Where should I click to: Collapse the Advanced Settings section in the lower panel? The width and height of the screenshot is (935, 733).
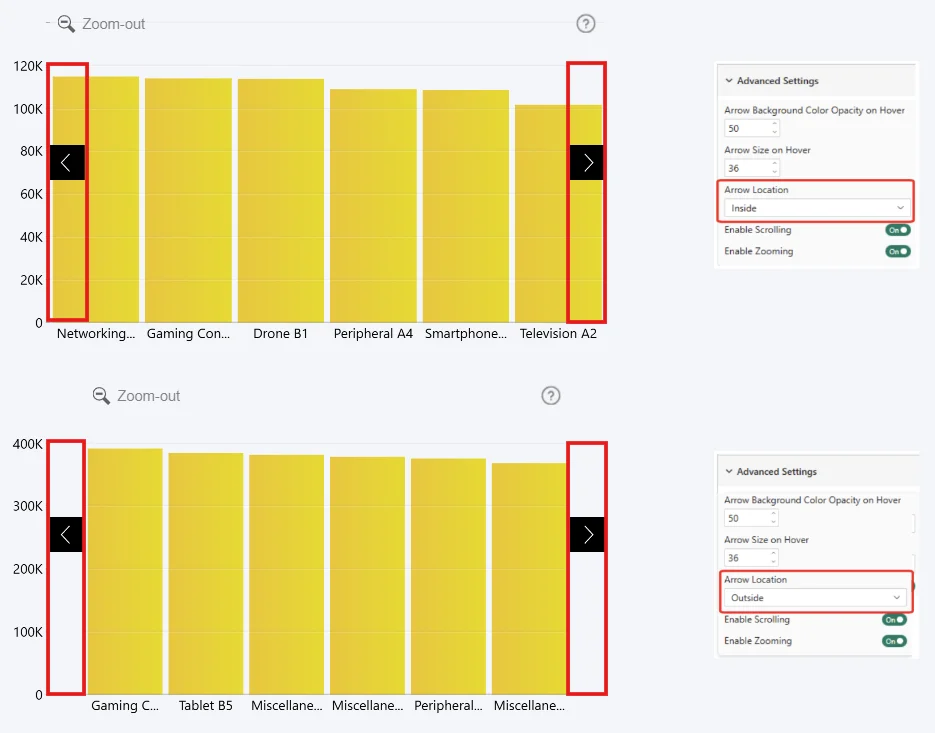729,471
